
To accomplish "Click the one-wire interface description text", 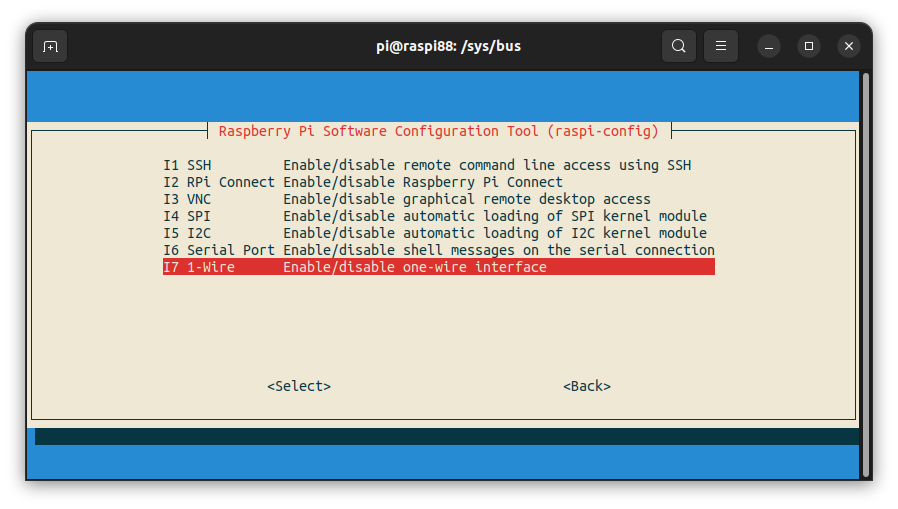I will 415,267.
